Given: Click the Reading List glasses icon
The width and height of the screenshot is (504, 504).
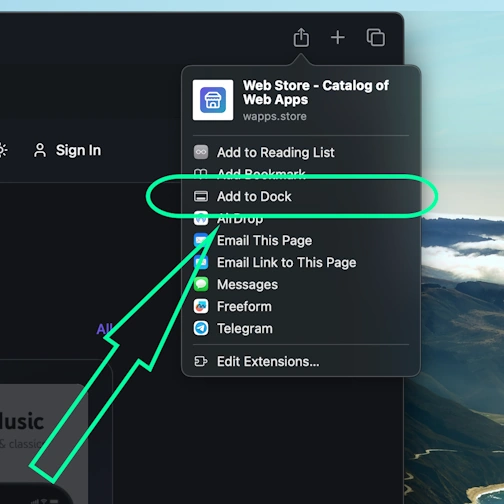Looking at the screenshot, I should 201,152.
